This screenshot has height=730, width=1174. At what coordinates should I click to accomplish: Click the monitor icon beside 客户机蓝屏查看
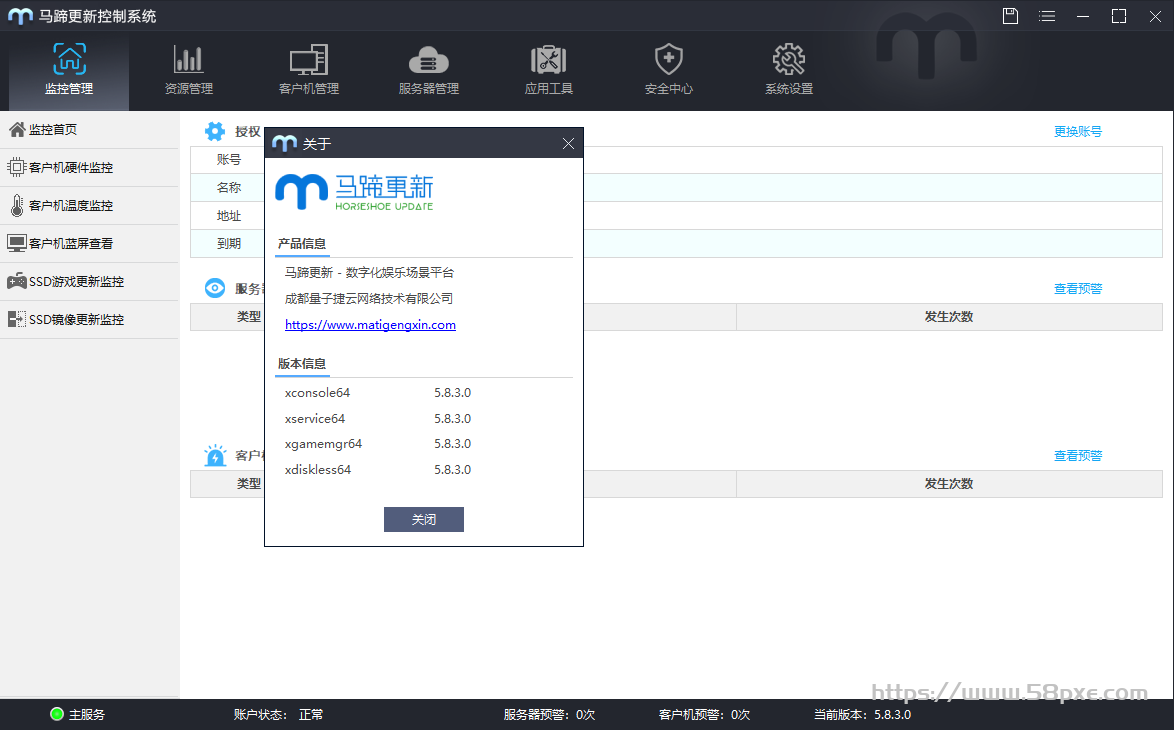point(16,243)
